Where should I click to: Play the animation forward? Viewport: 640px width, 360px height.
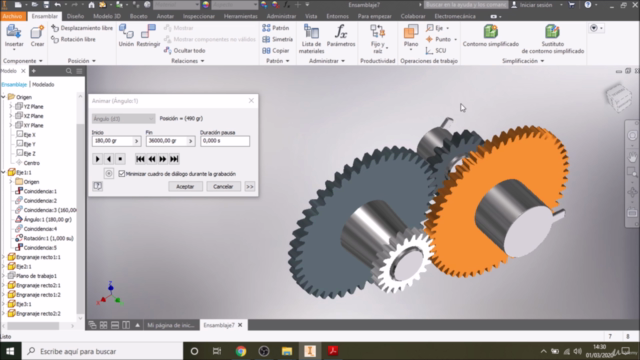97,159
